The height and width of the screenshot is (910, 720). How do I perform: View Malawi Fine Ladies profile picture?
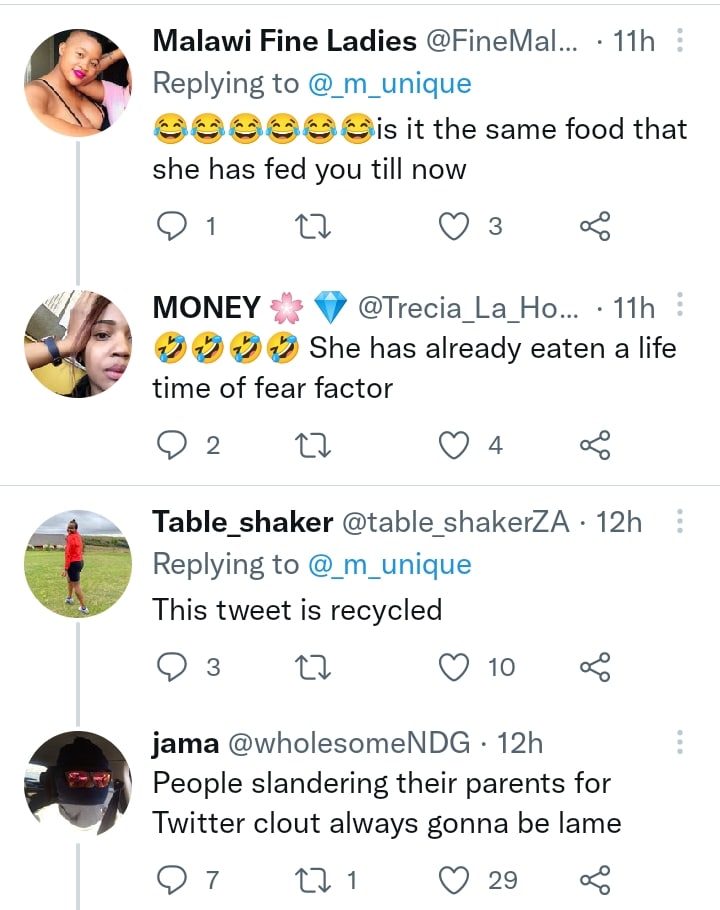[x=77, y=82]
